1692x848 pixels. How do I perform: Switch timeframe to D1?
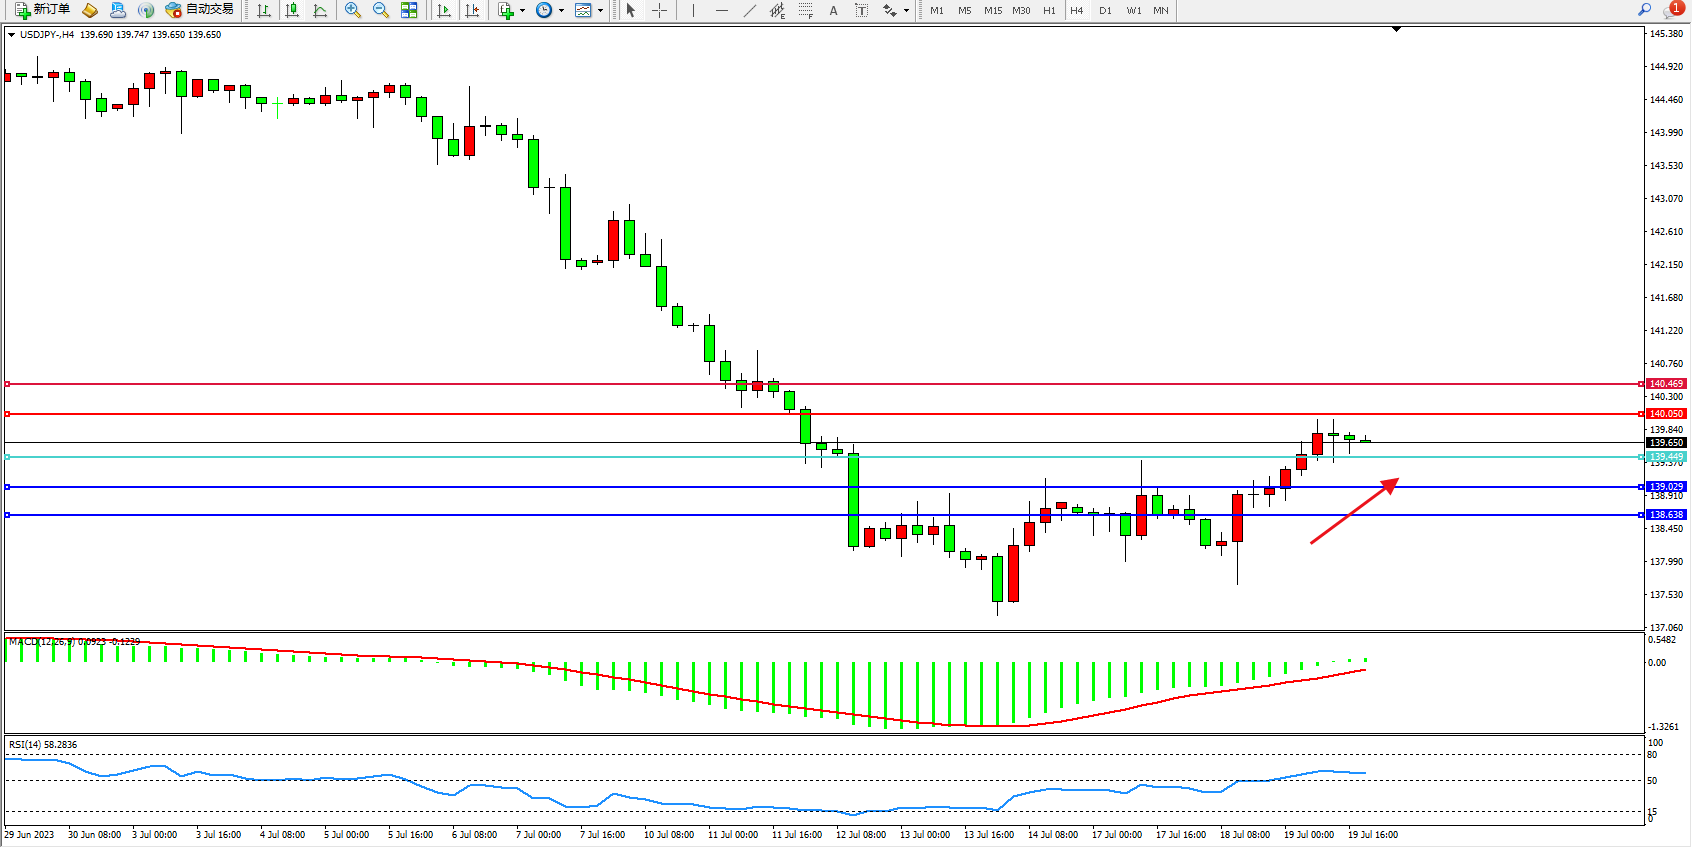point(1105,10)
